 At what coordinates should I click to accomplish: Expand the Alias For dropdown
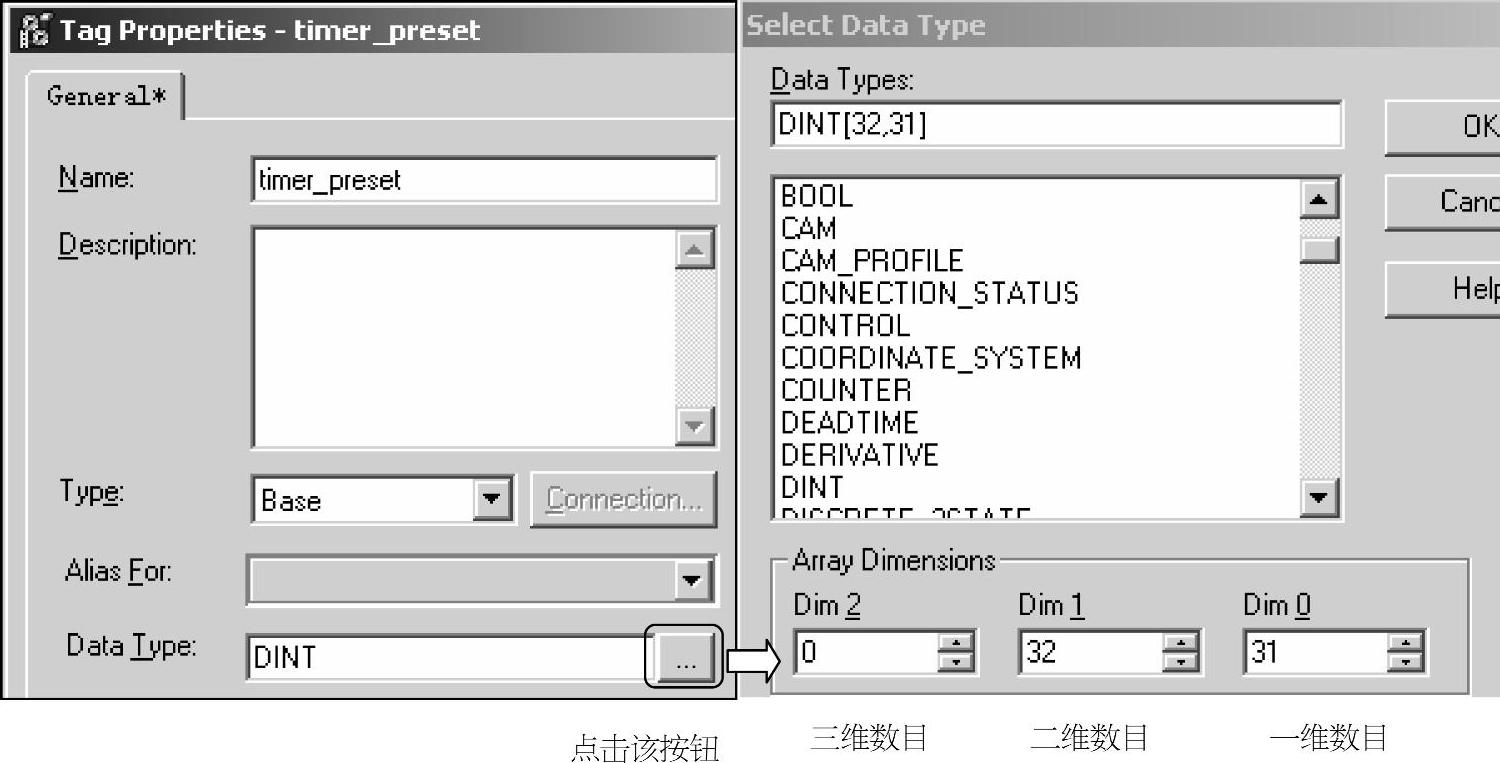tap(690, 580)
